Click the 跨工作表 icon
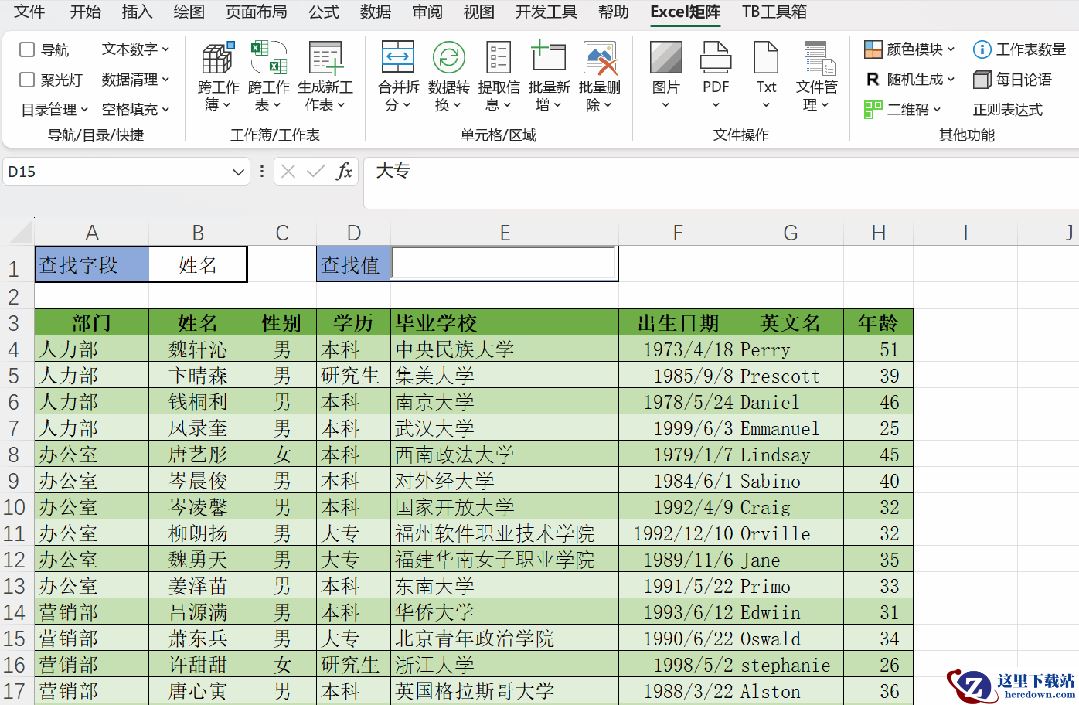 pyautogui.click(x=268, y=58)
